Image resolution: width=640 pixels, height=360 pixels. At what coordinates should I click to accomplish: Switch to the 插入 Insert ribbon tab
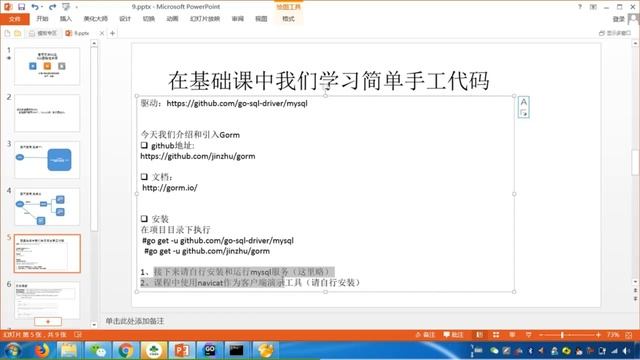(x=65, y=19)
